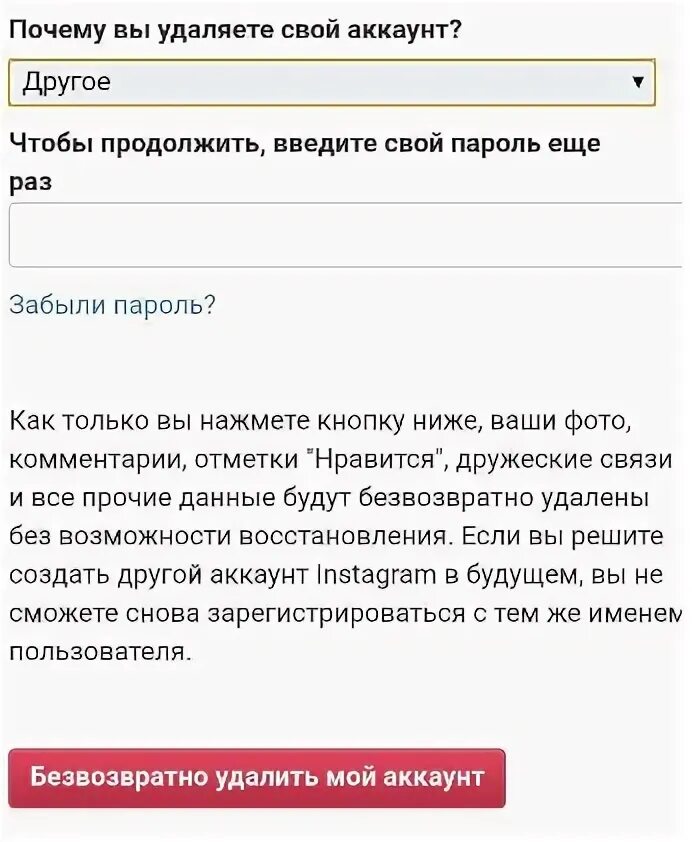The width and height of the screenshot is (692, 842).
Task: Open the deletion reason dropdown showing Другое
Action: [332, 82]
